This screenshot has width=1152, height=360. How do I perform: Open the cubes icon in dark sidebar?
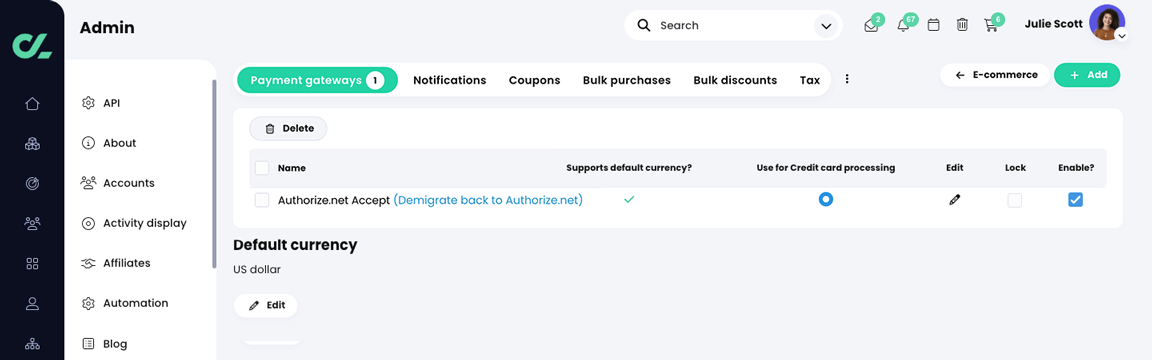tap(32, 144)
